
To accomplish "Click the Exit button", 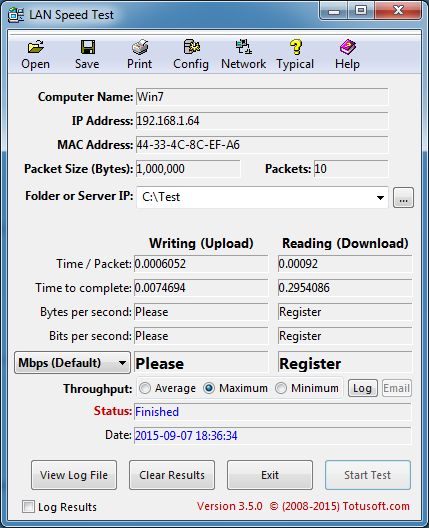I will coord(270,475).
